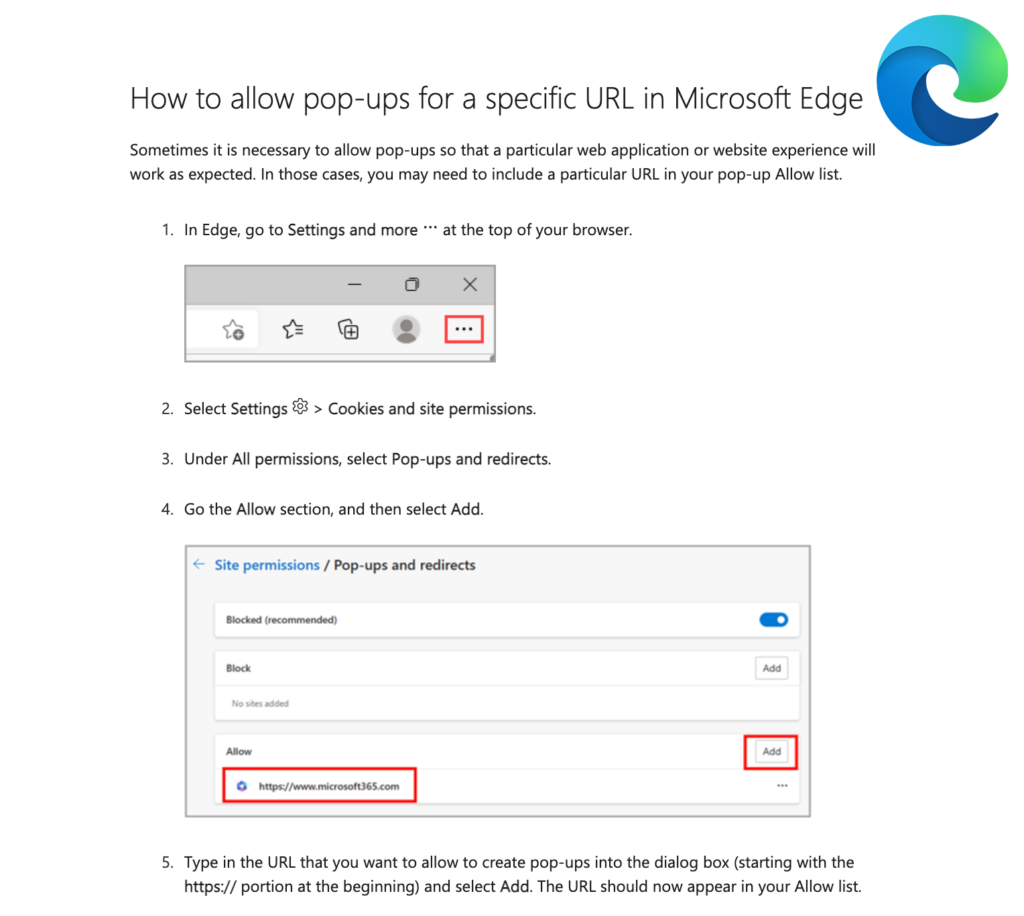
Task: Click Add button in the Allow section
Action: (x=771, y=751)
